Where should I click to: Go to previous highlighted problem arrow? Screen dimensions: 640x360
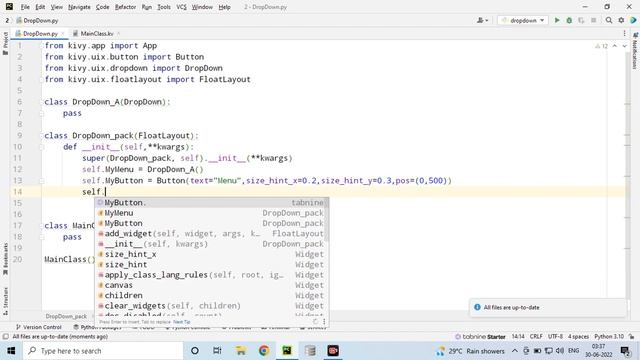pyautogui.click(x=615, y=46)
